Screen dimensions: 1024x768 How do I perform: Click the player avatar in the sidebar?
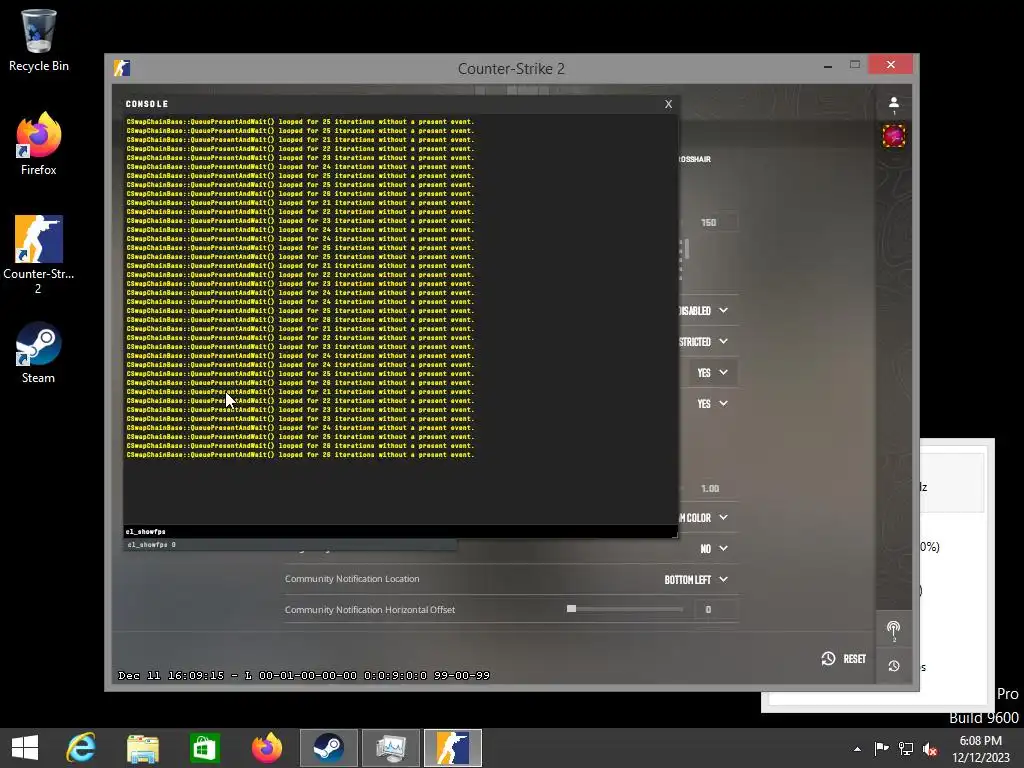point(893,136)
